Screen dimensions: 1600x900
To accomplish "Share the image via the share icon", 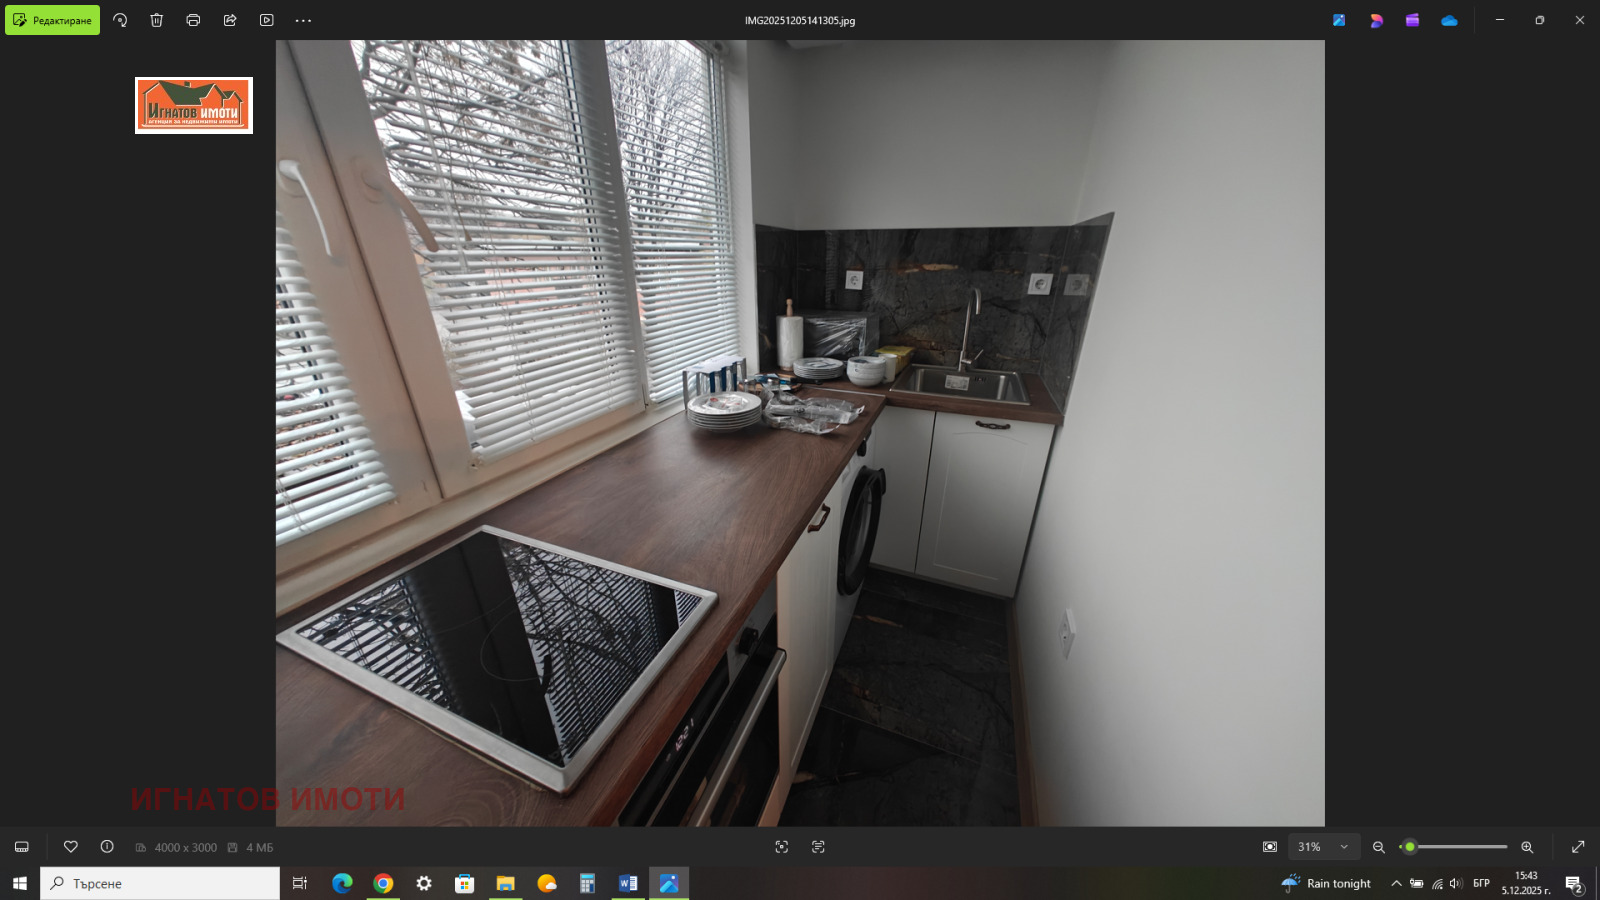I will tap(230, 20).
